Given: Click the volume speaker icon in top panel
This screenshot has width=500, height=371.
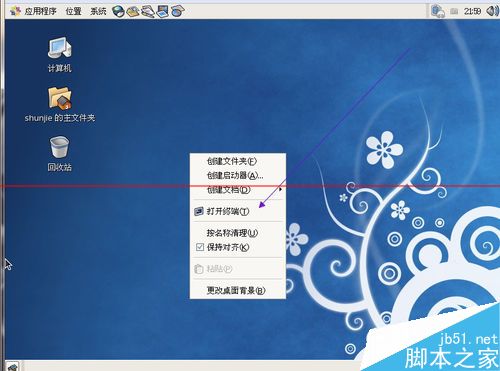Looking at the screenshot, I should click(492, 11).
